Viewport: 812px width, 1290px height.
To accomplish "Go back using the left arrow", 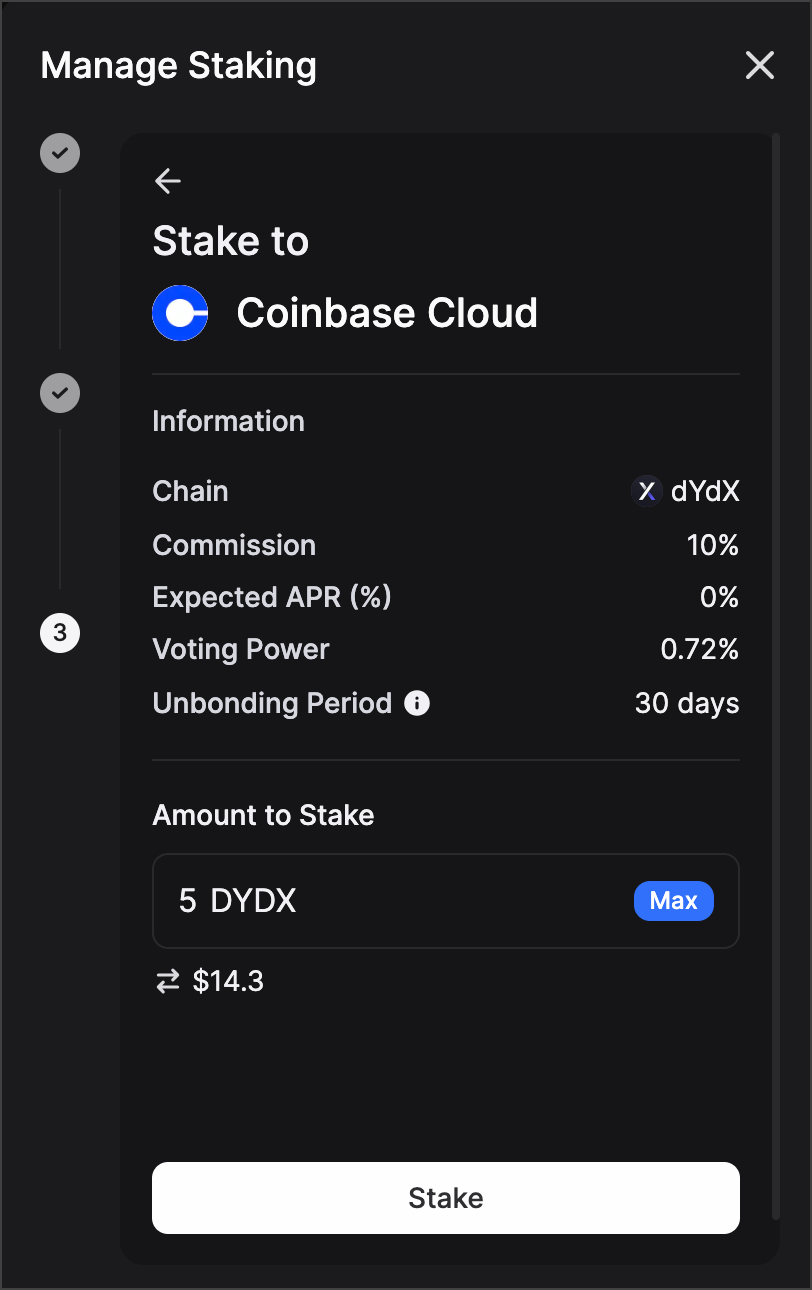I will click(168, 181).
